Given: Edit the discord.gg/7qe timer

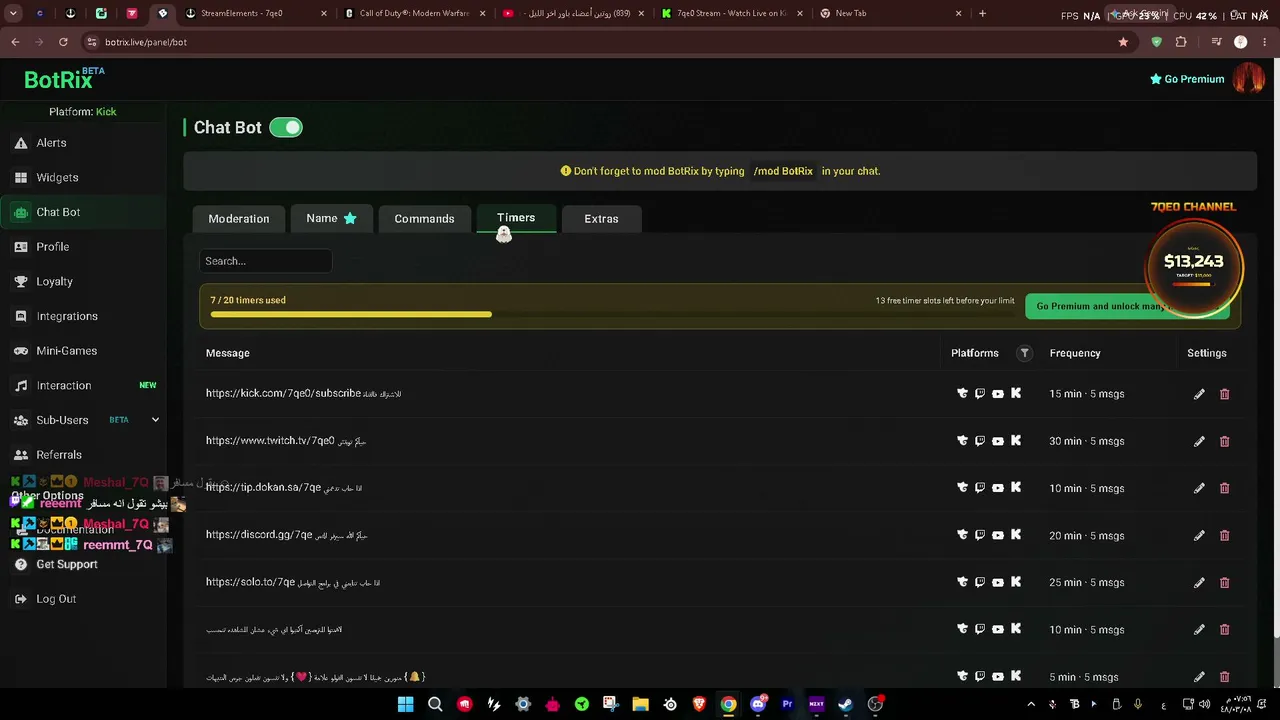Looking at the screenshot, I should tap(1199, 535).
